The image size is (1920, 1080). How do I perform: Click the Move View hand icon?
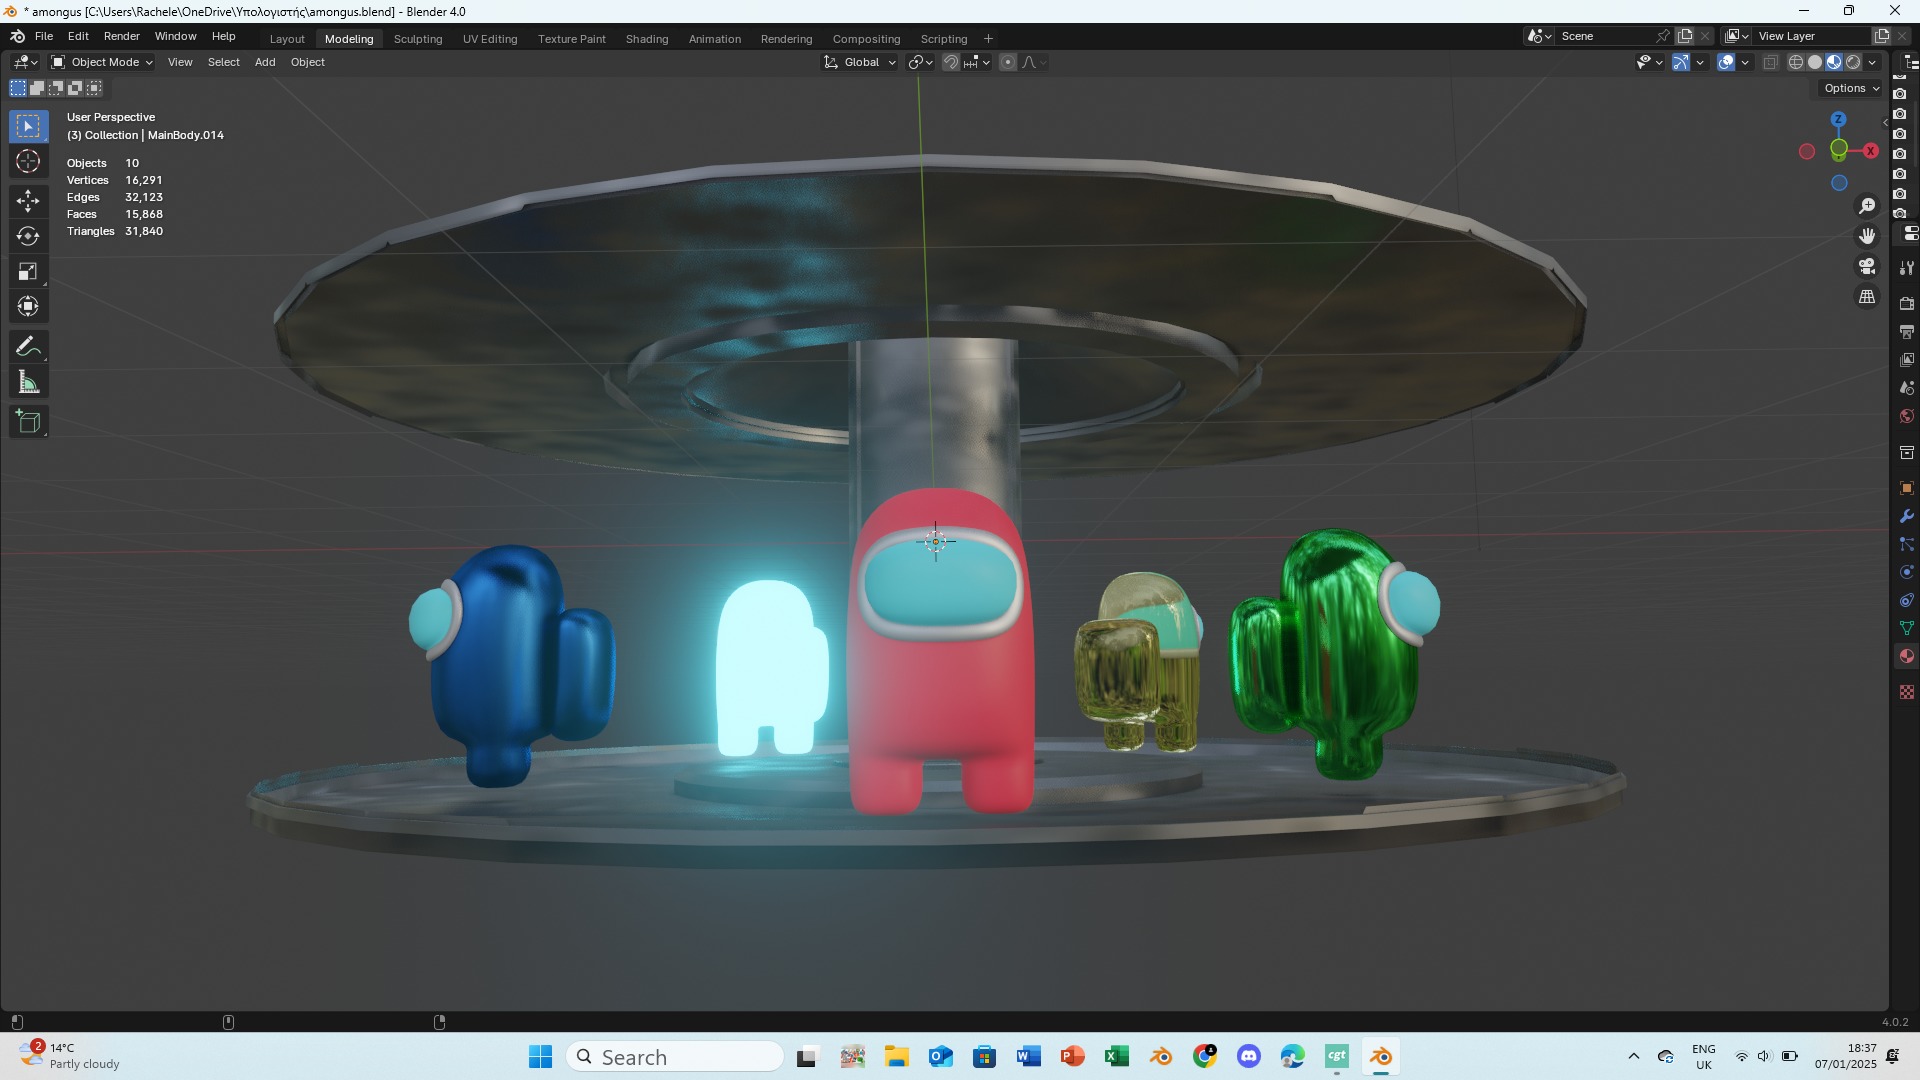(1867, 236)
